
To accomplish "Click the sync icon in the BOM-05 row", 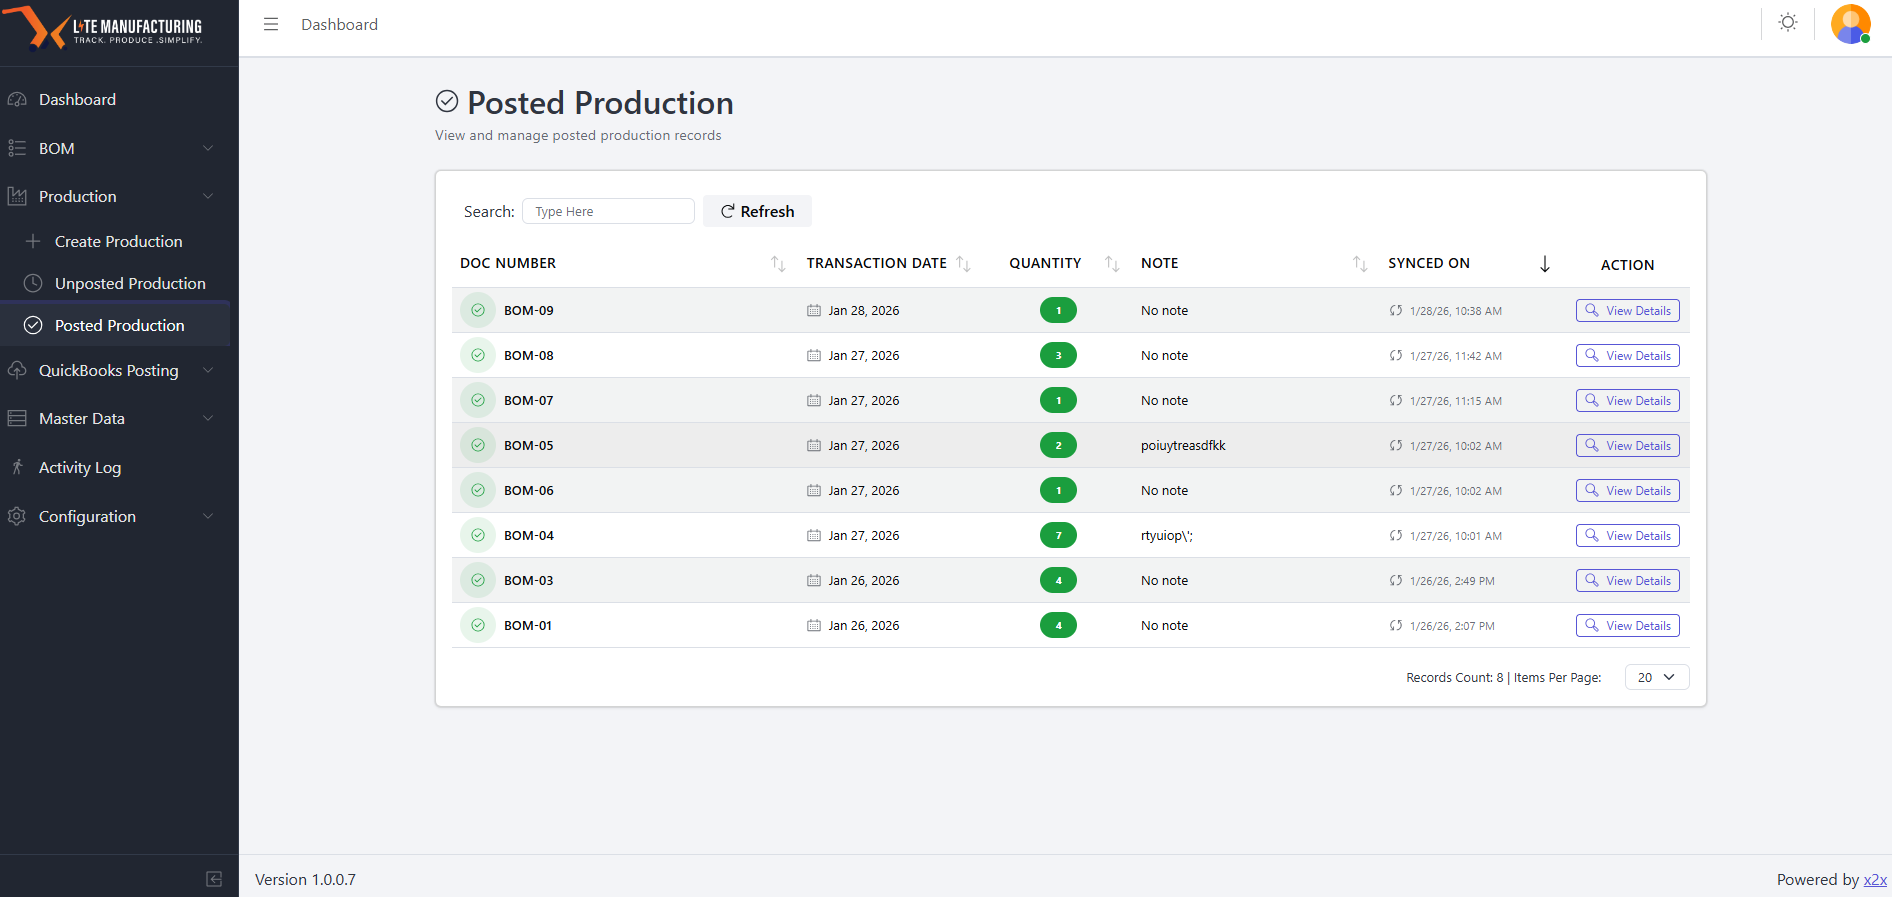I will click(x=1396, y=446).
